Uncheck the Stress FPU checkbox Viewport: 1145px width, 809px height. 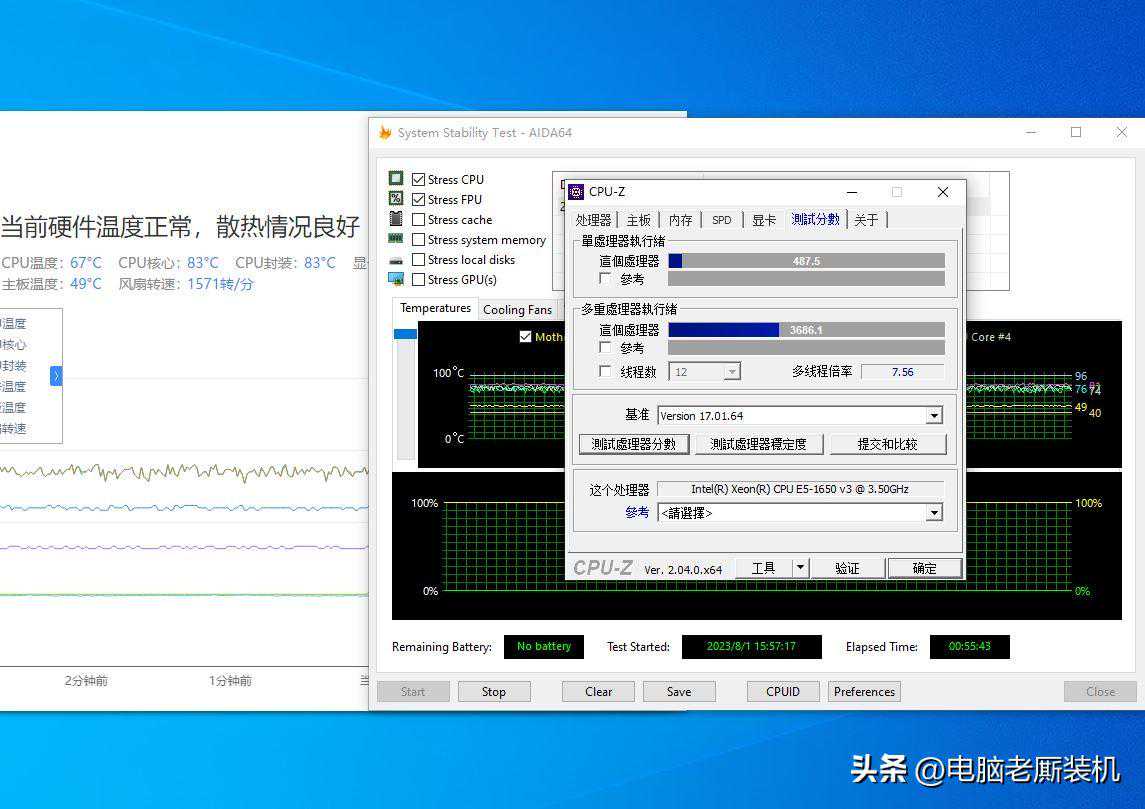coord(419,200)
